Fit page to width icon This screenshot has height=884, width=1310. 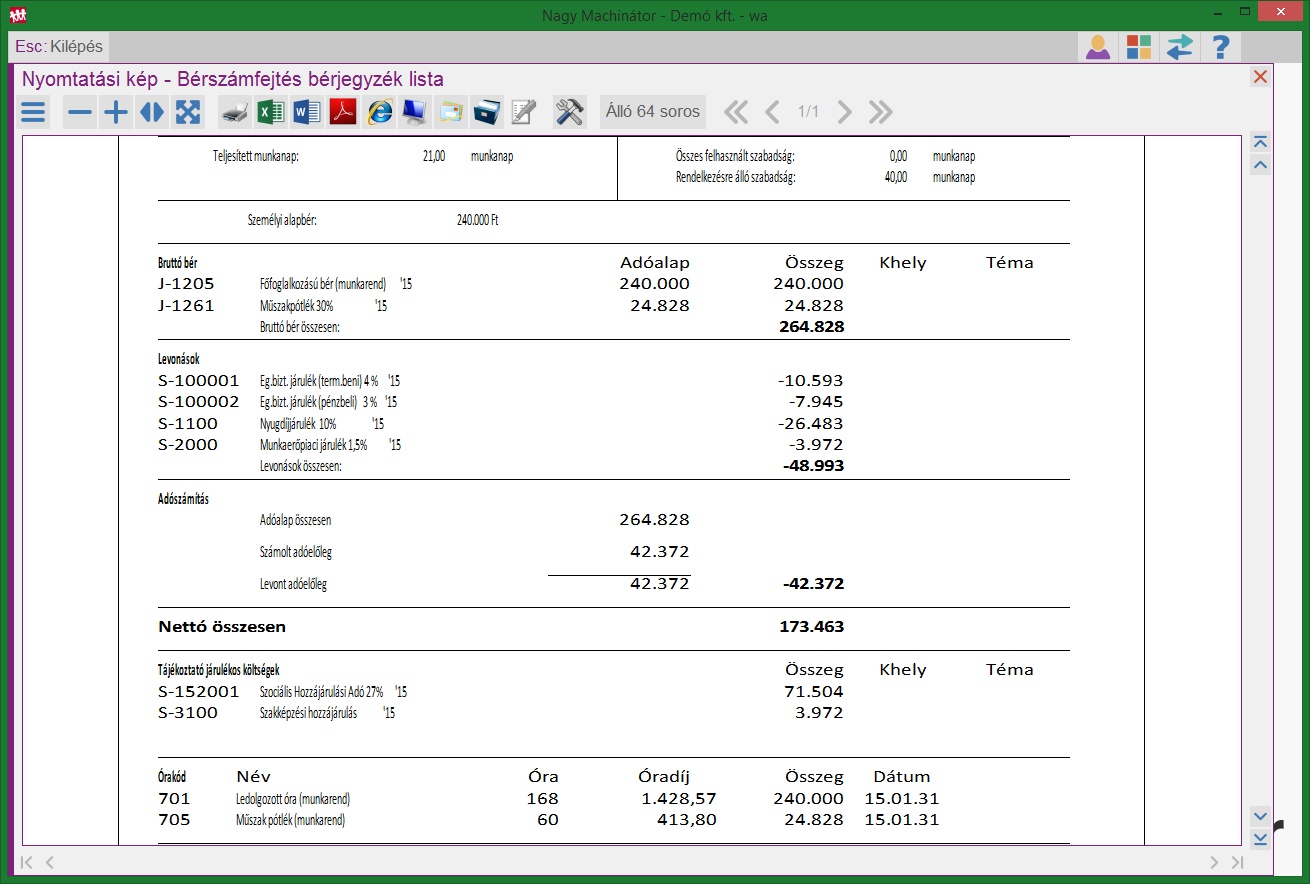tap(152, 112)
